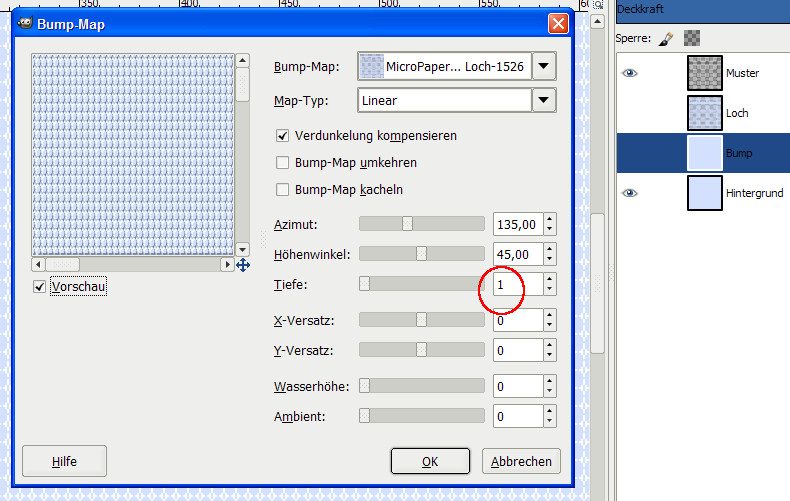Open the Bump-Map drawable dropdown
This screenshot has height=501, width=790.
pyautogui.click(x=543, y=67)
